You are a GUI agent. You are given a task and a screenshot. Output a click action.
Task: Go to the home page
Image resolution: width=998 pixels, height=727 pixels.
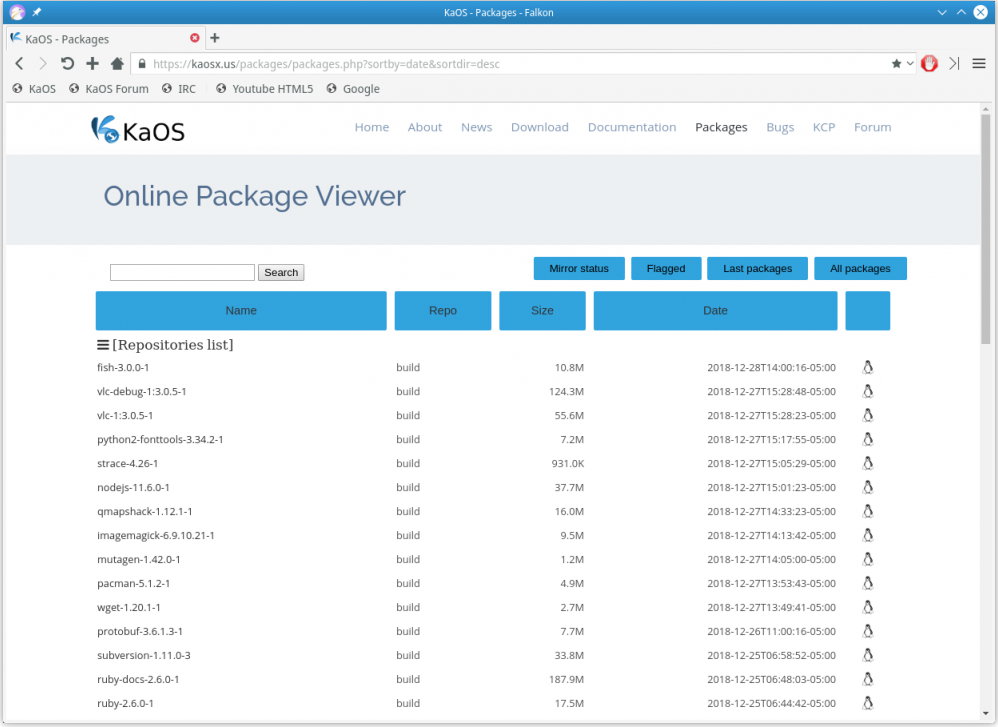117,64
